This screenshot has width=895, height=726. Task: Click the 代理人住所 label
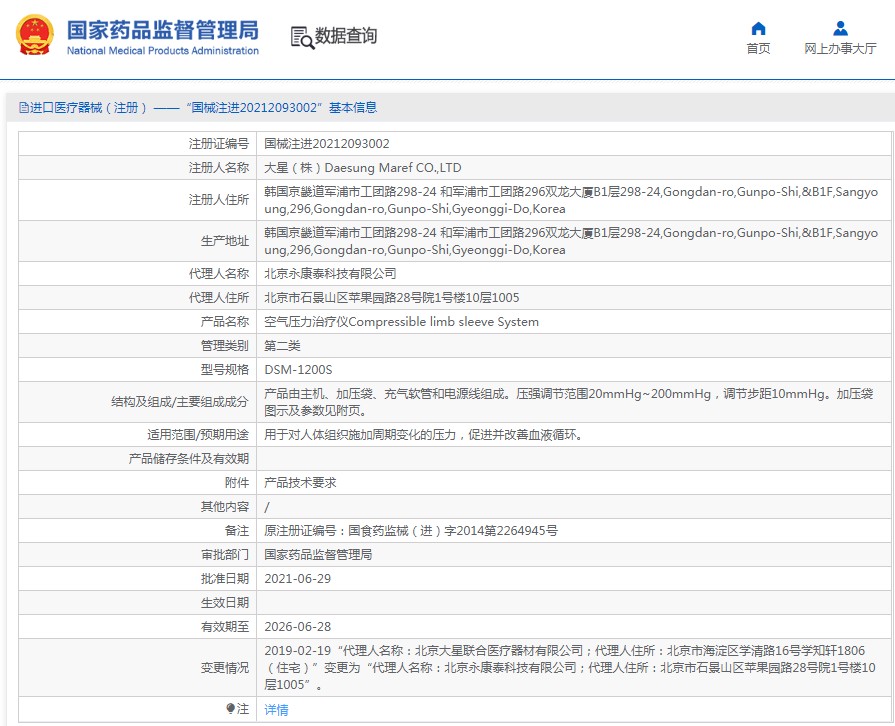[219, 298]
